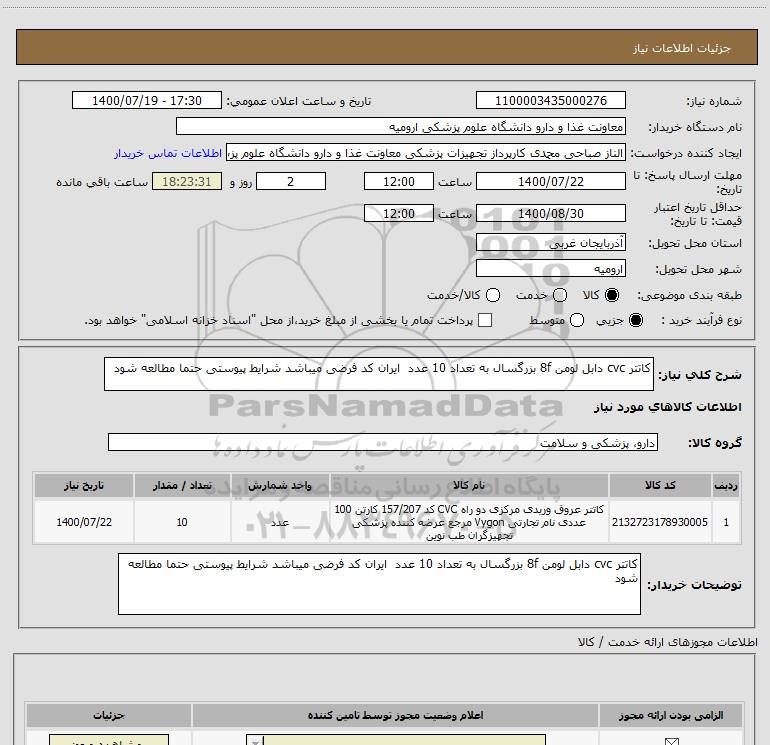Click row number 1 cell in goods table
Screen dimensions: 770x745
point(726,522)
